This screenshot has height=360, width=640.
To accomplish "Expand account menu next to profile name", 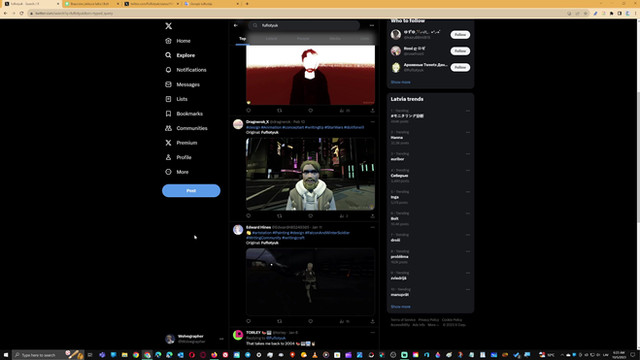I will coord(221,339).
